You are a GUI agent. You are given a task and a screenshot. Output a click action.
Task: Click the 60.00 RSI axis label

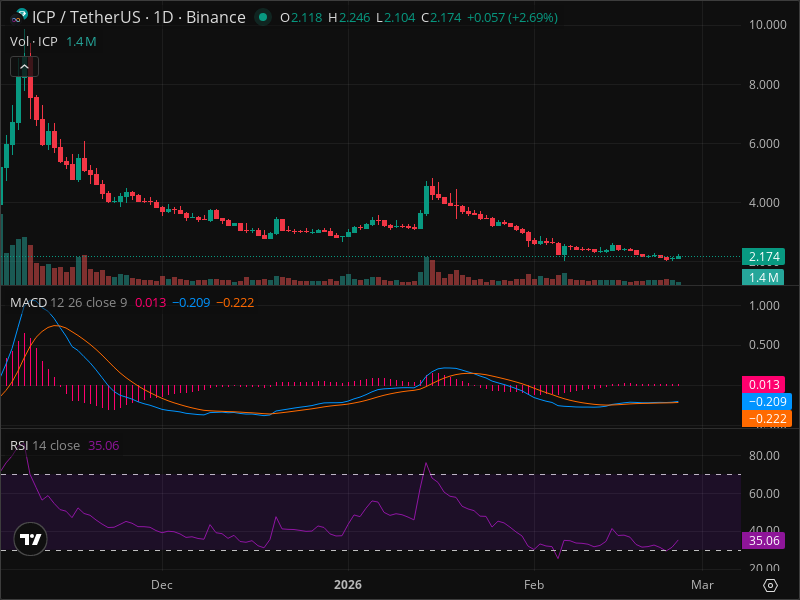pyautogui.click(x=764, y=494)
